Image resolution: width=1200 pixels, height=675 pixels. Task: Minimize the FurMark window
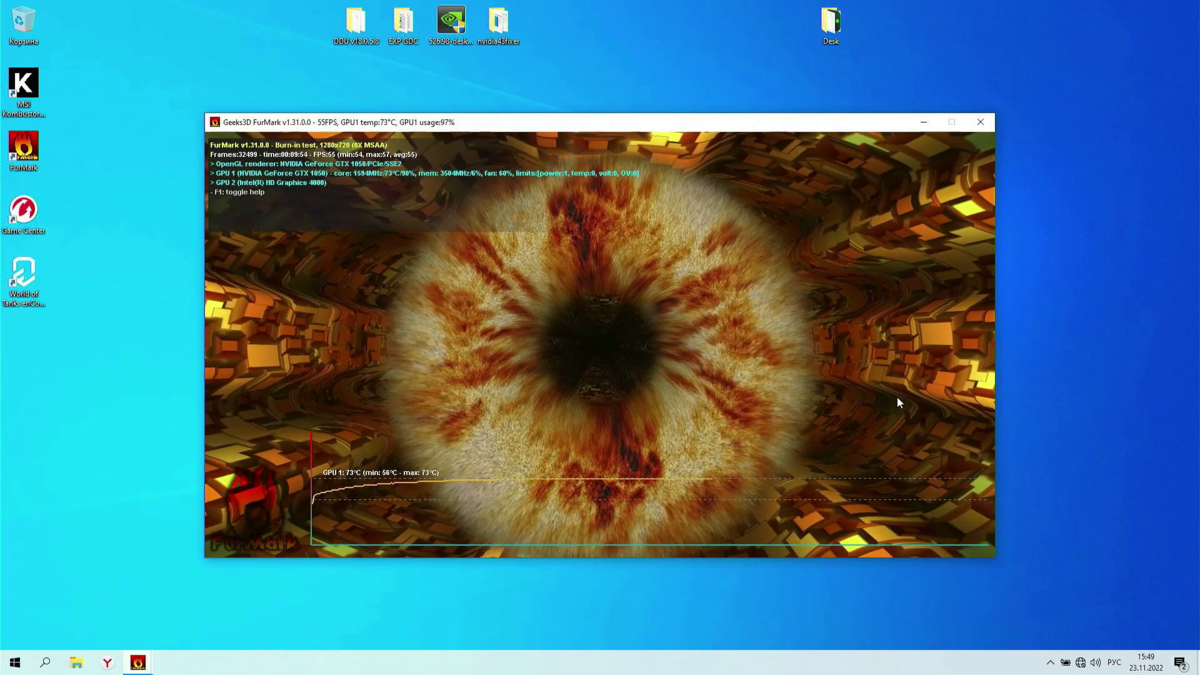923,122
